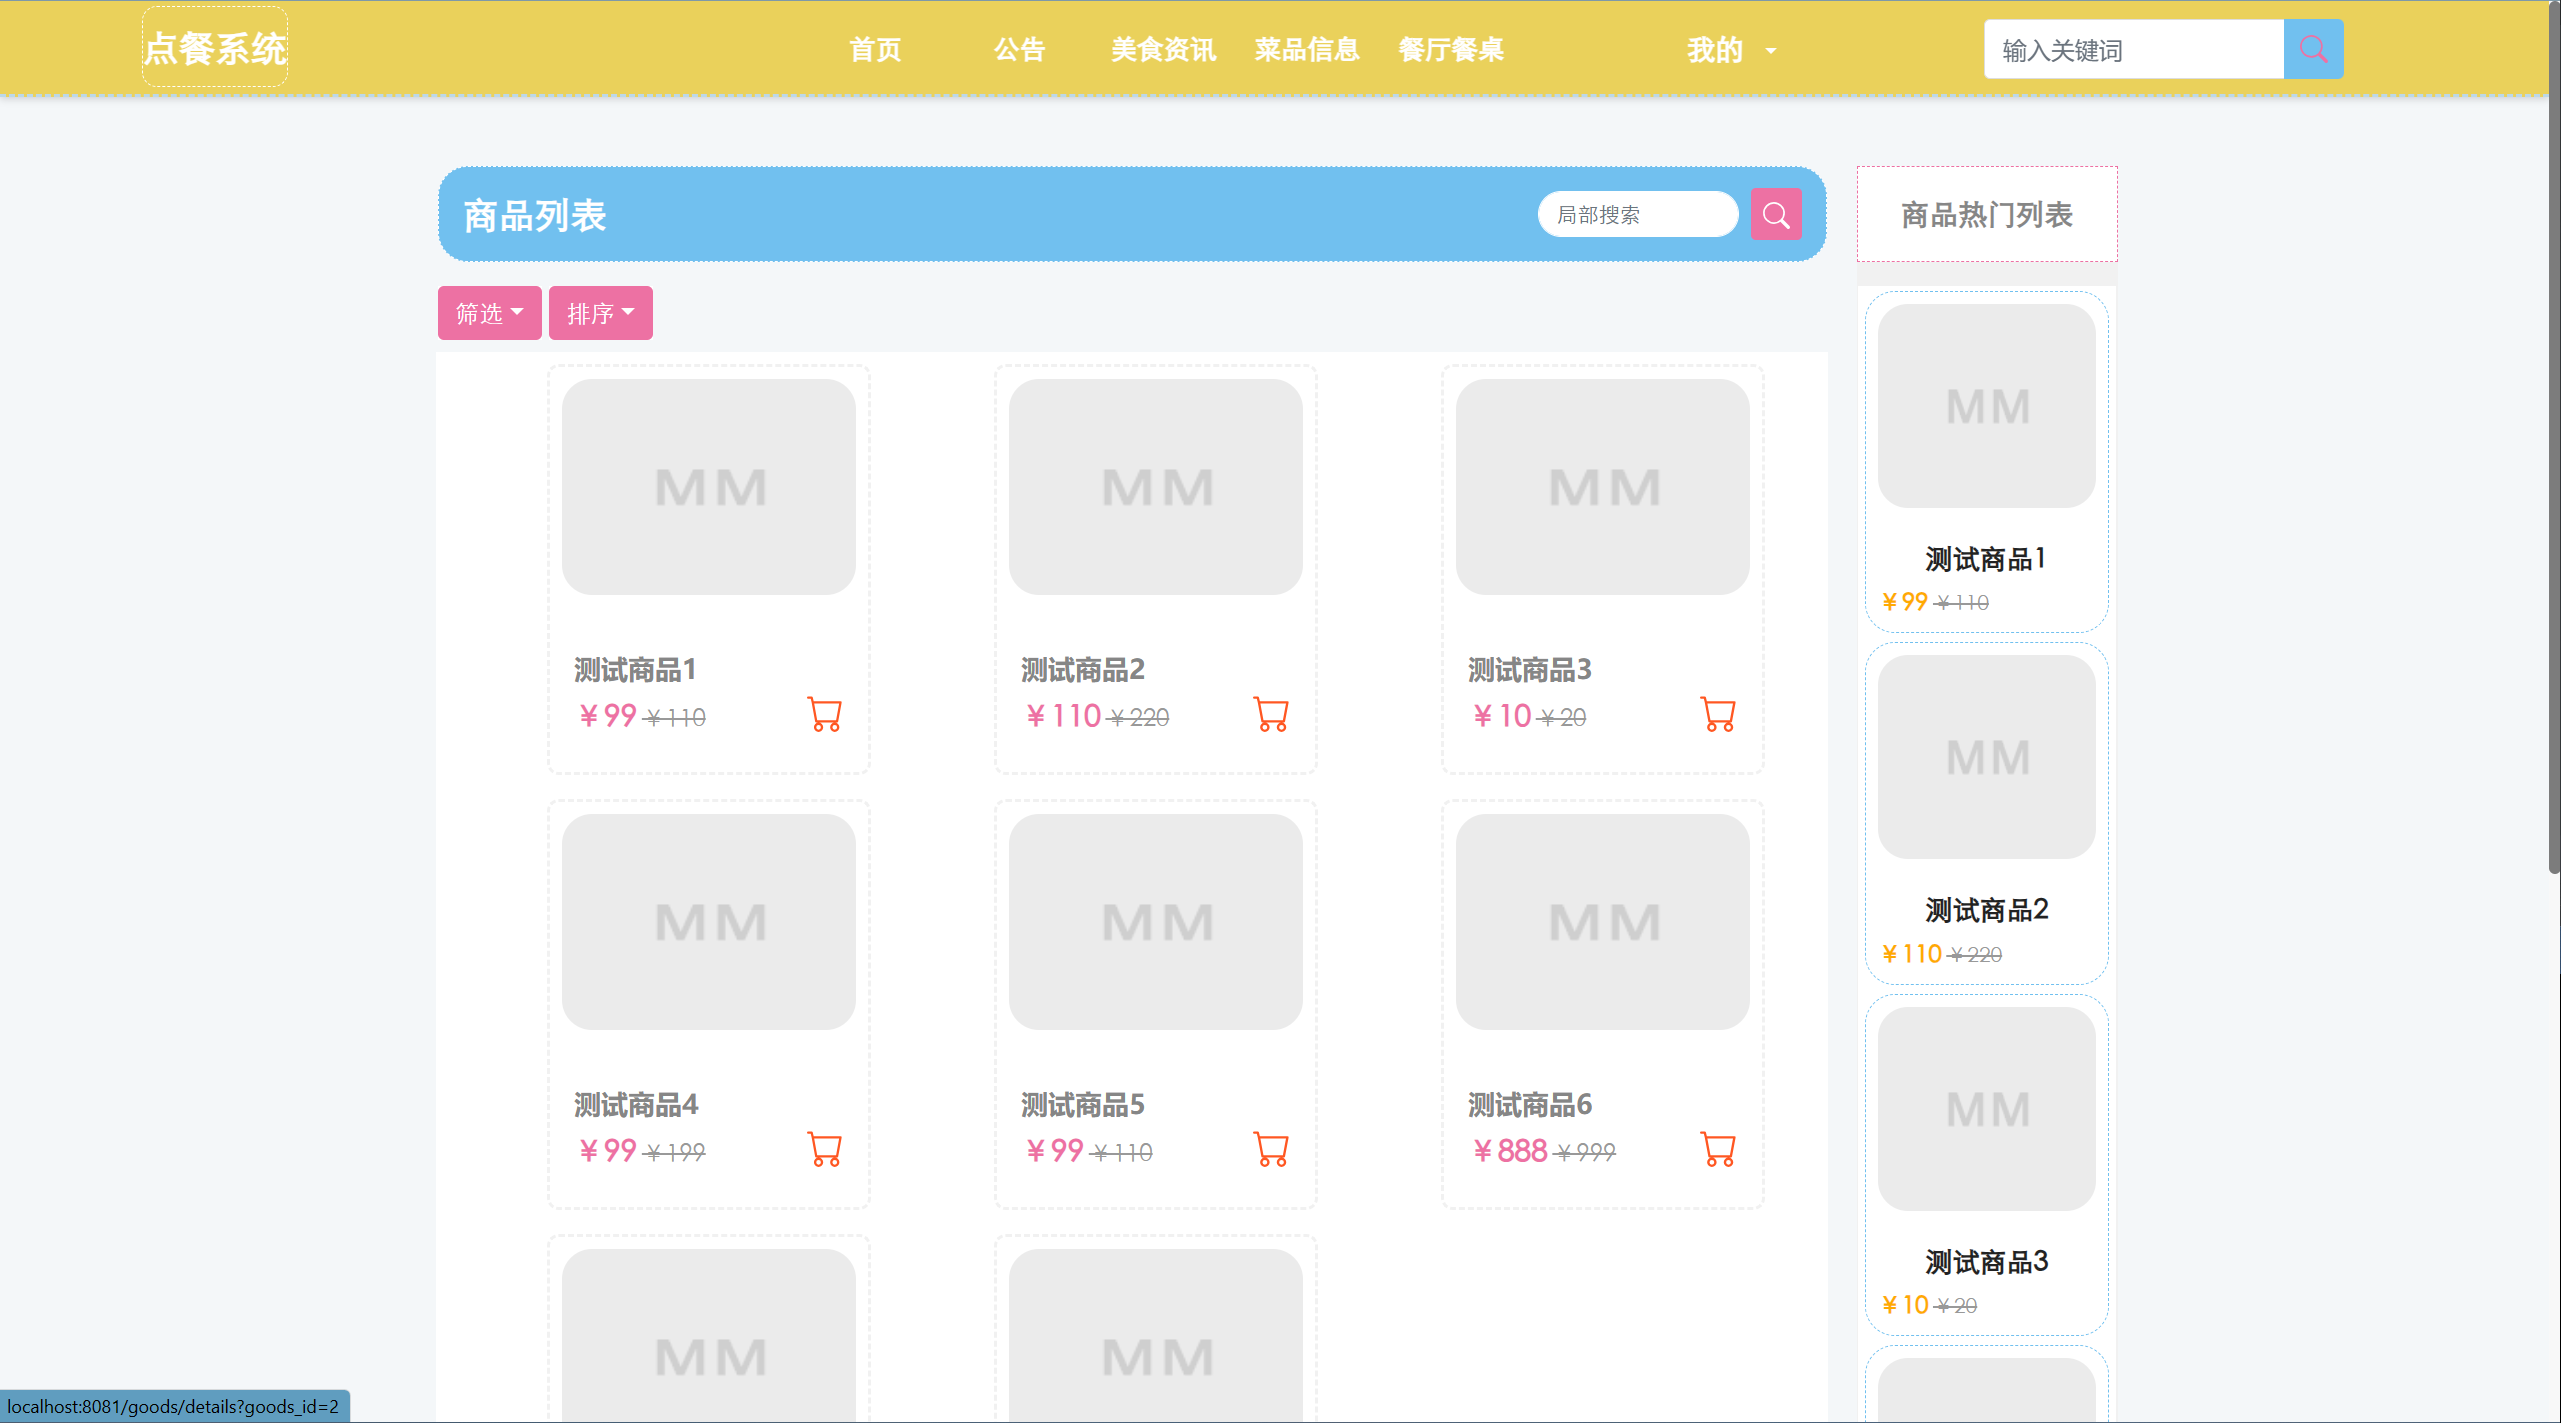This screenshot has height=1423, width=2561.
Task: Open the 美食资讯 navigation item
Action: pyautogui.click(x=1163, y=49)
